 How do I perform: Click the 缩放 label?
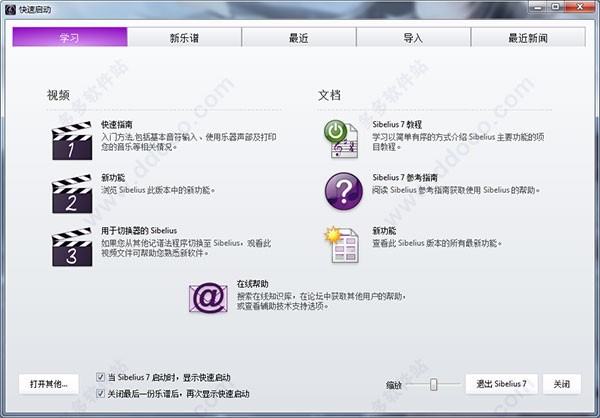point(394,385)
